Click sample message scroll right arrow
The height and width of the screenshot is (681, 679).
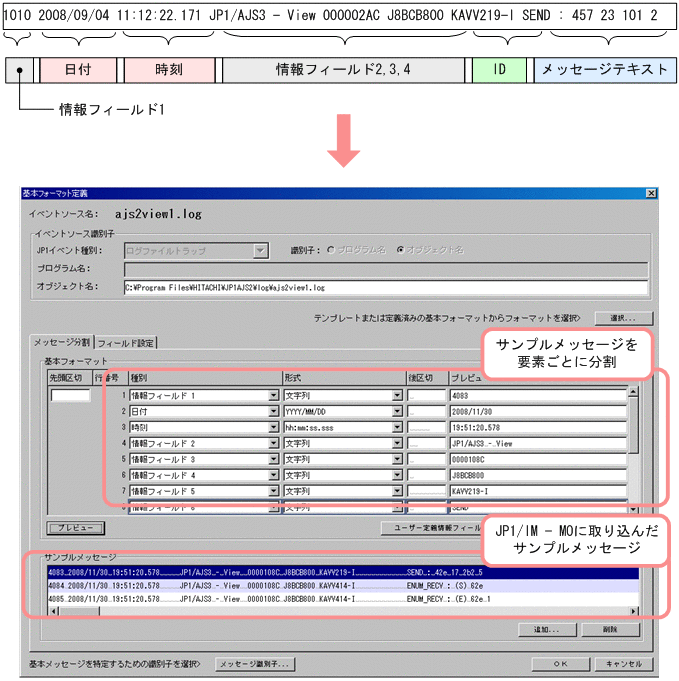point(634,611)
